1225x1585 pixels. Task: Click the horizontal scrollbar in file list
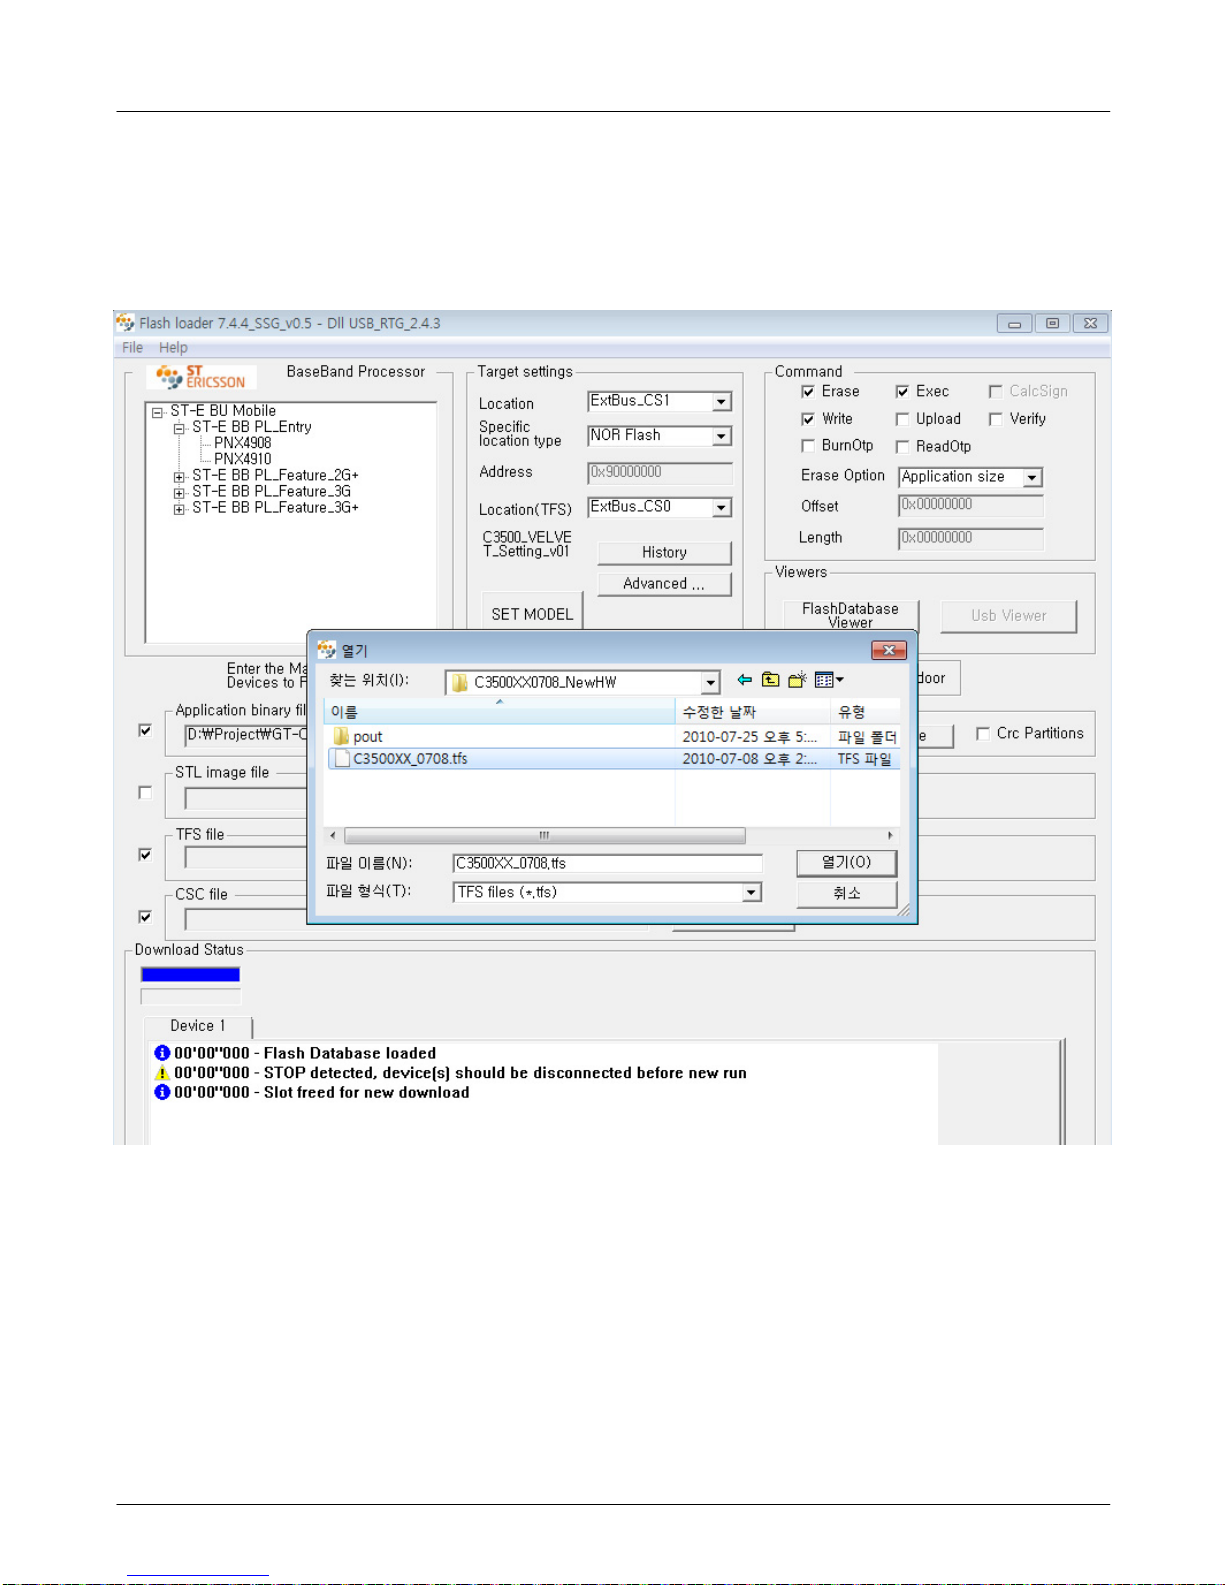click(x=545, y=835)
